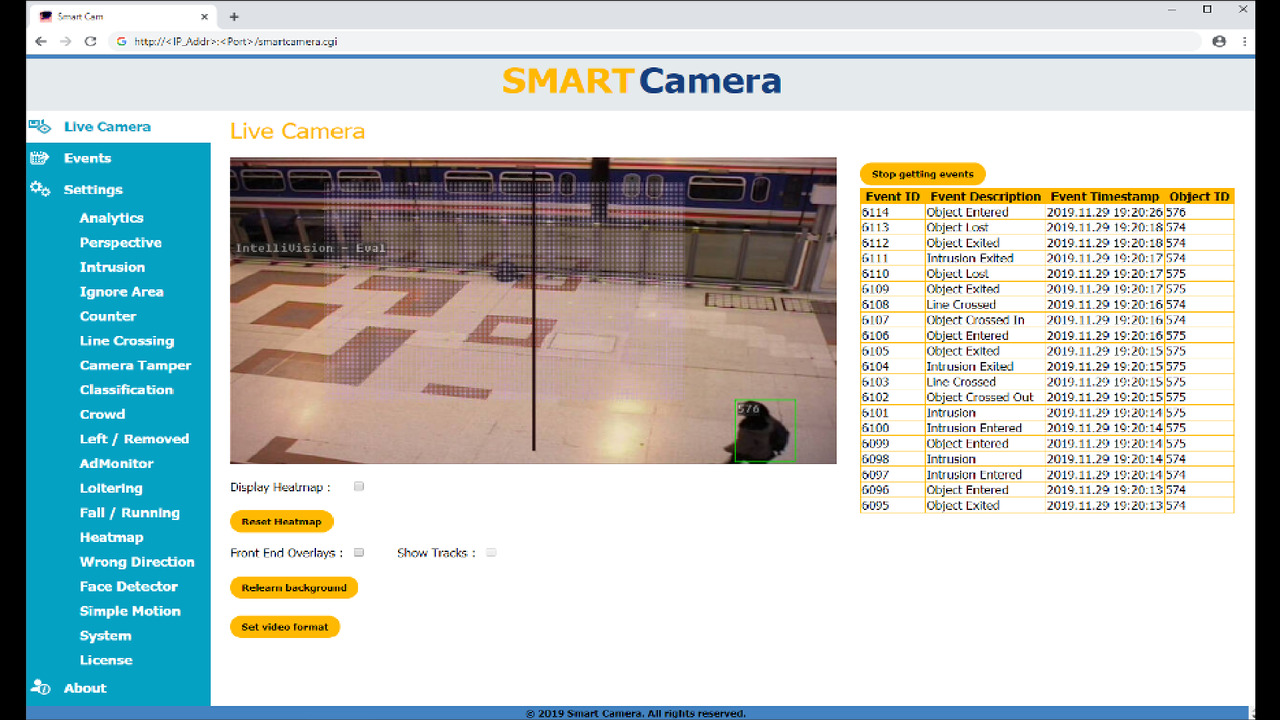The height and width of the screenshot is (720, 1280).
Task: Click the SMART Camera header logo
Action: point(641,81)
